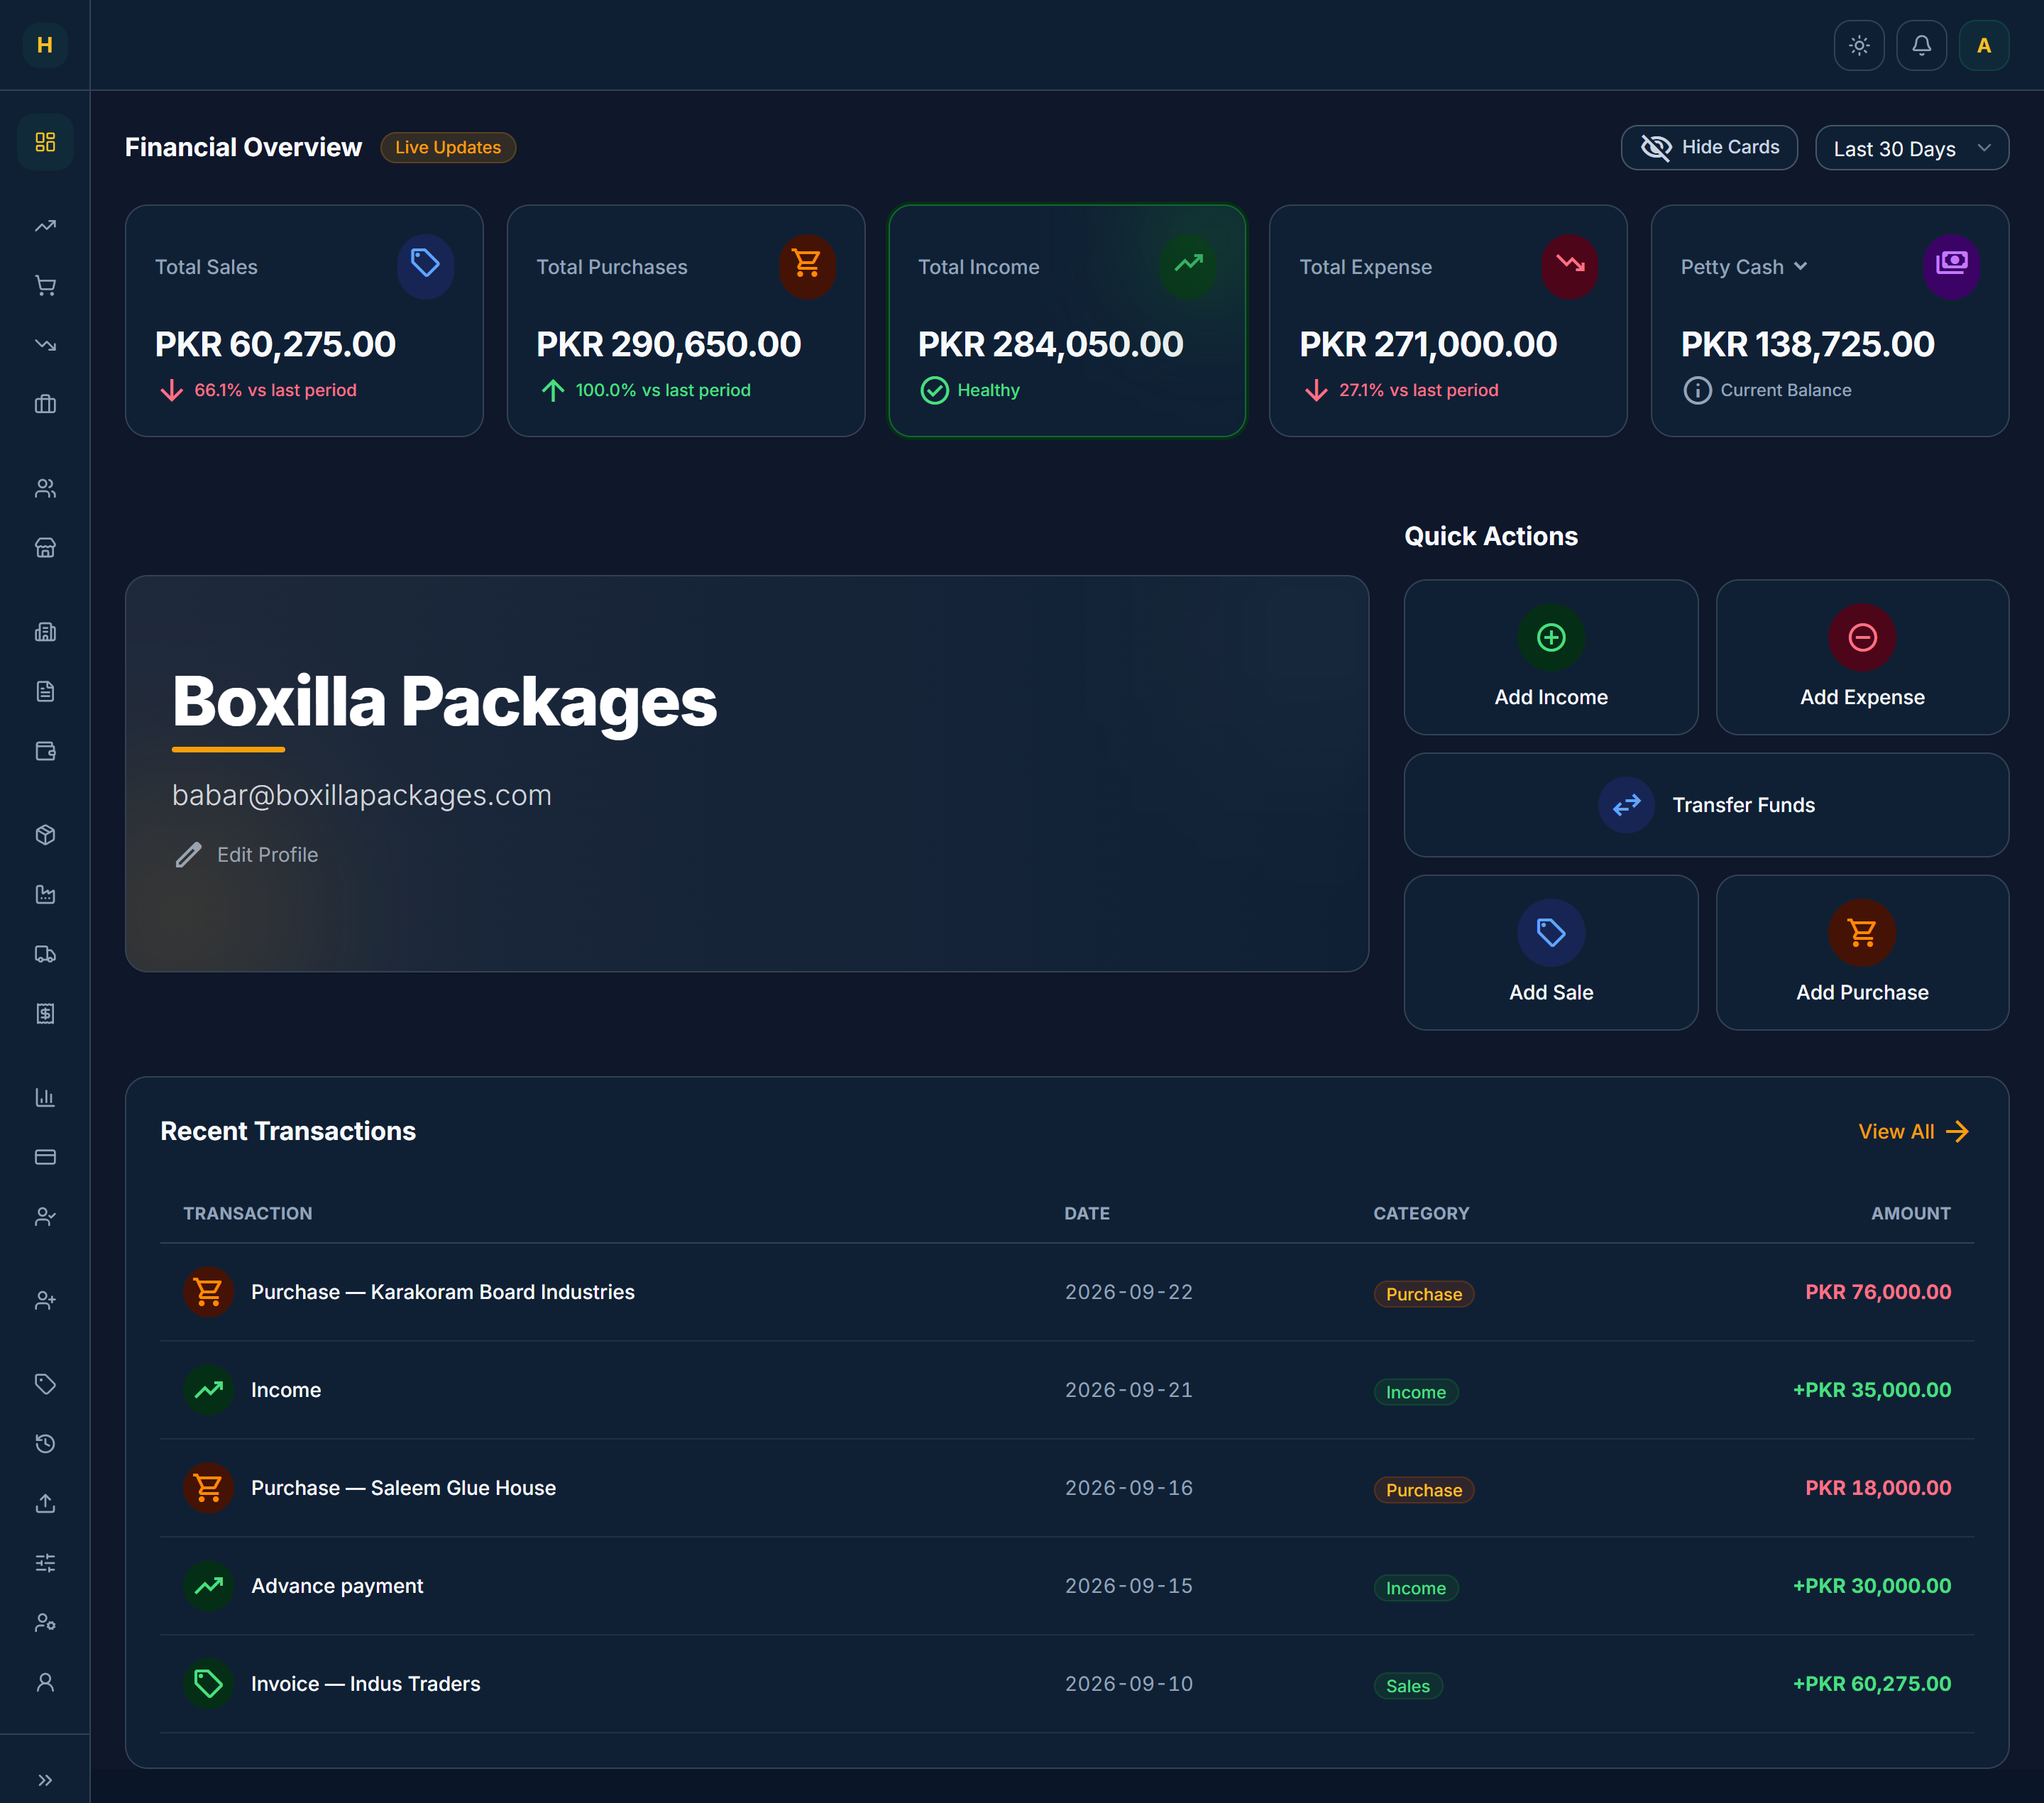Click the Income transaction dated 2026-09-21

1067,1390
